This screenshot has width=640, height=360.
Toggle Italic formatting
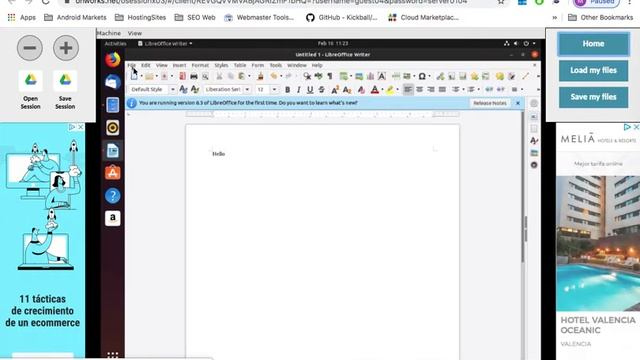(x=298, y=90)
